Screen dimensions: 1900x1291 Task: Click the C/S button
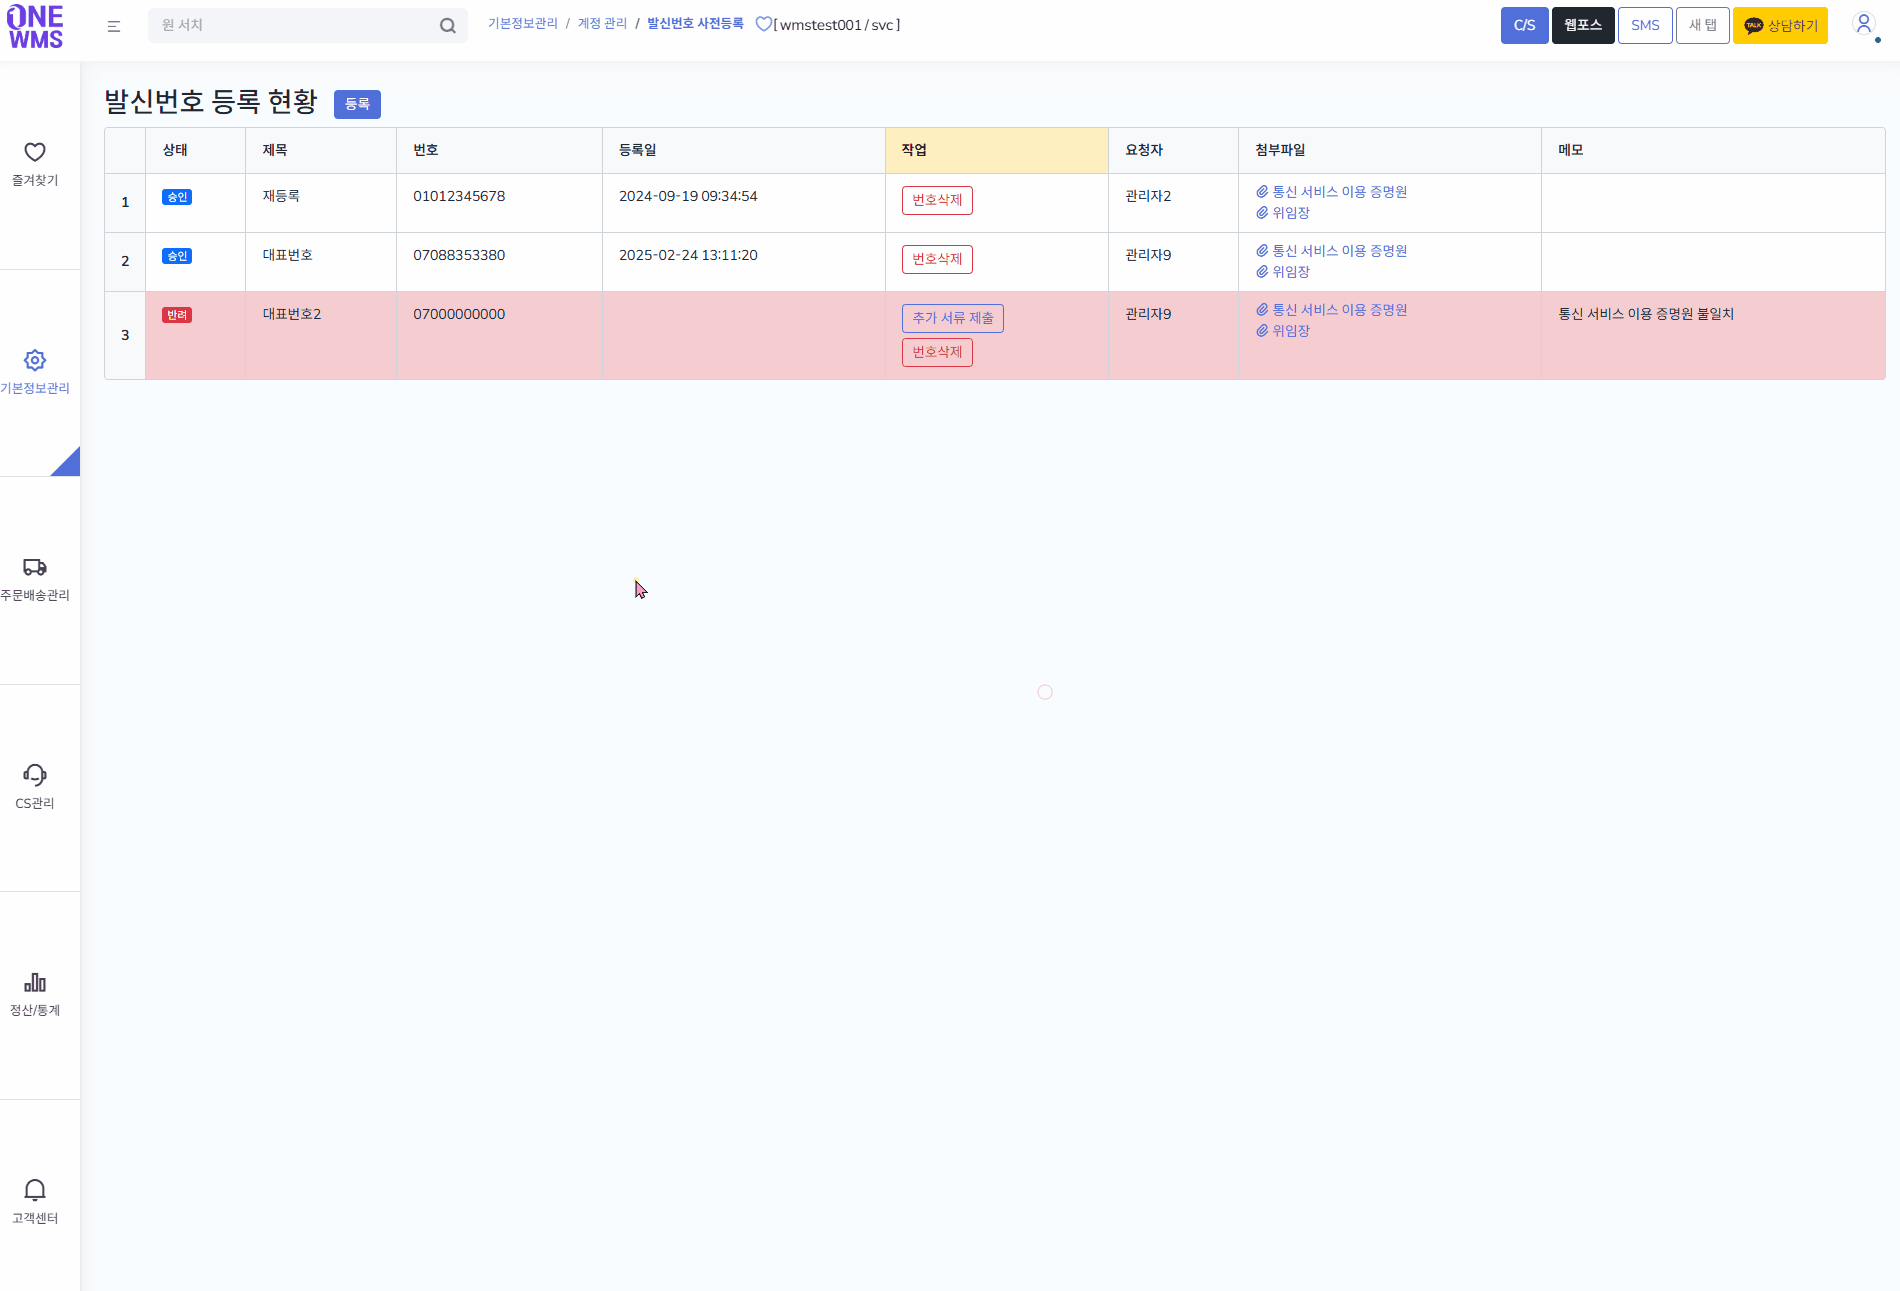(x=1524, y=26)
